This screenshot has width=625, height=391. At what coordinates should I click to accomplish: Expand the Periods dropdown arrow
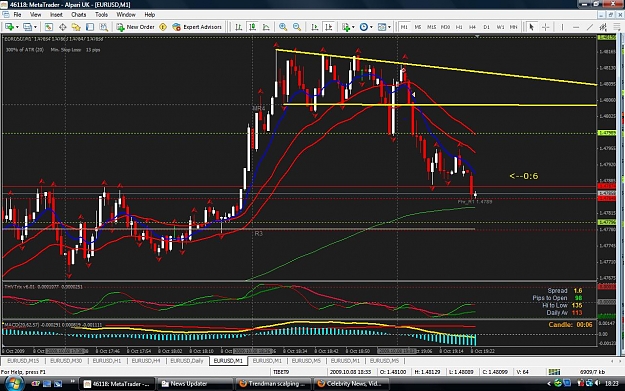[x=371, y=27]
